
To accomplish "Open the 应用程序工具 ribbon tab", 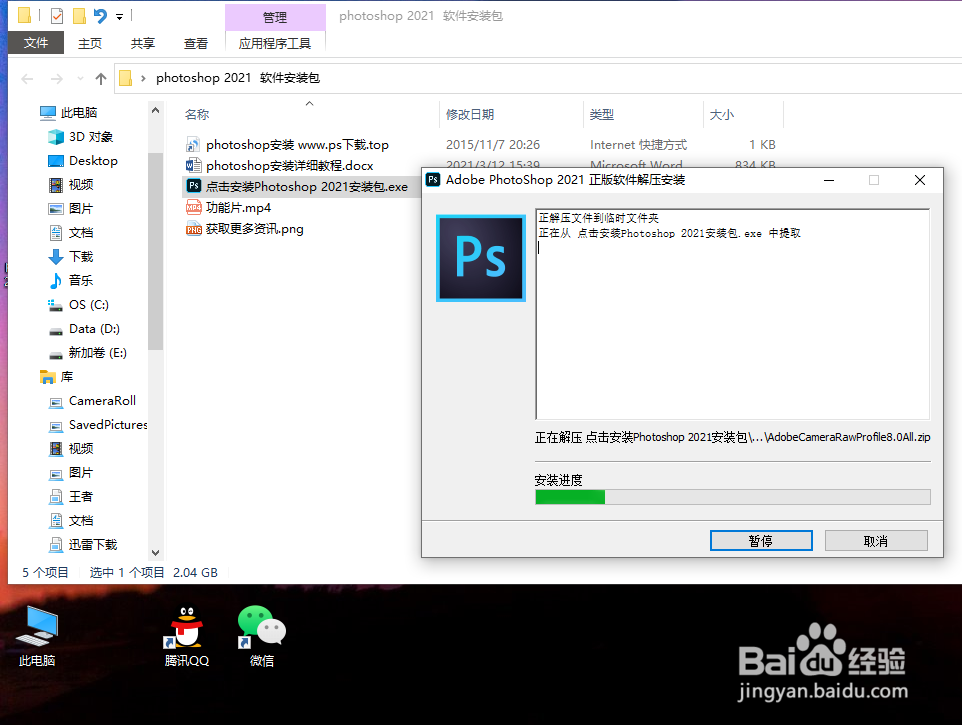I will click(x=275, y=43).
